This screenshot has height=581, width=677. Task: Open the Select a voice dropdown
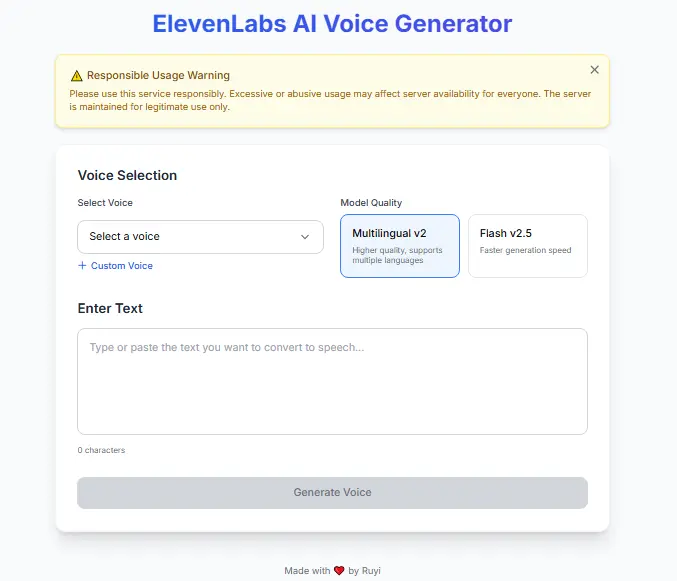coord(200,237)
